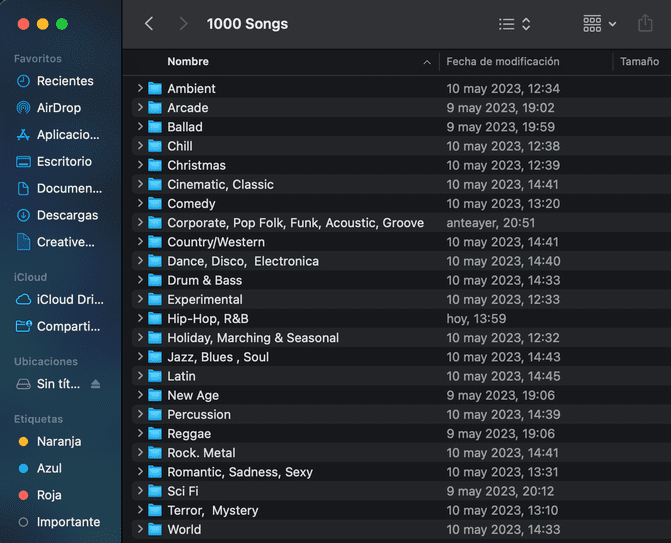Sort by the Nombre column header
This screenshot has width=671, height=543.
click(x=188, y=62)
